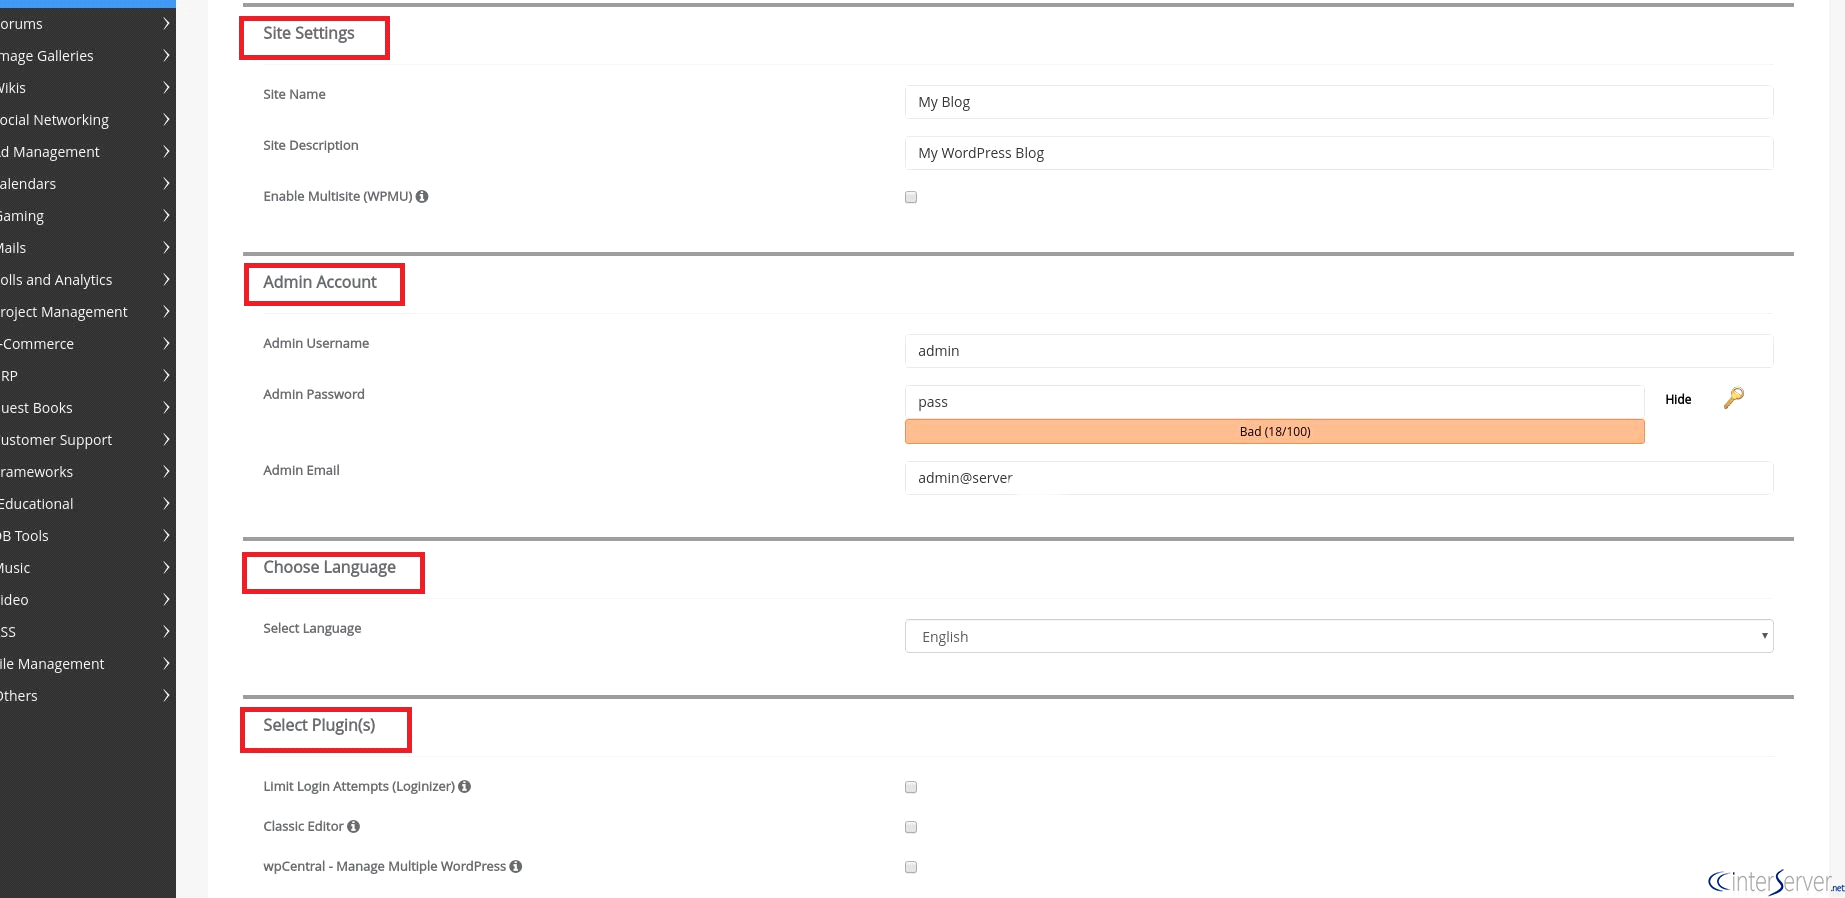Open the RSS category
Viewport: 1845px width, 898px height.
point(88,632)
